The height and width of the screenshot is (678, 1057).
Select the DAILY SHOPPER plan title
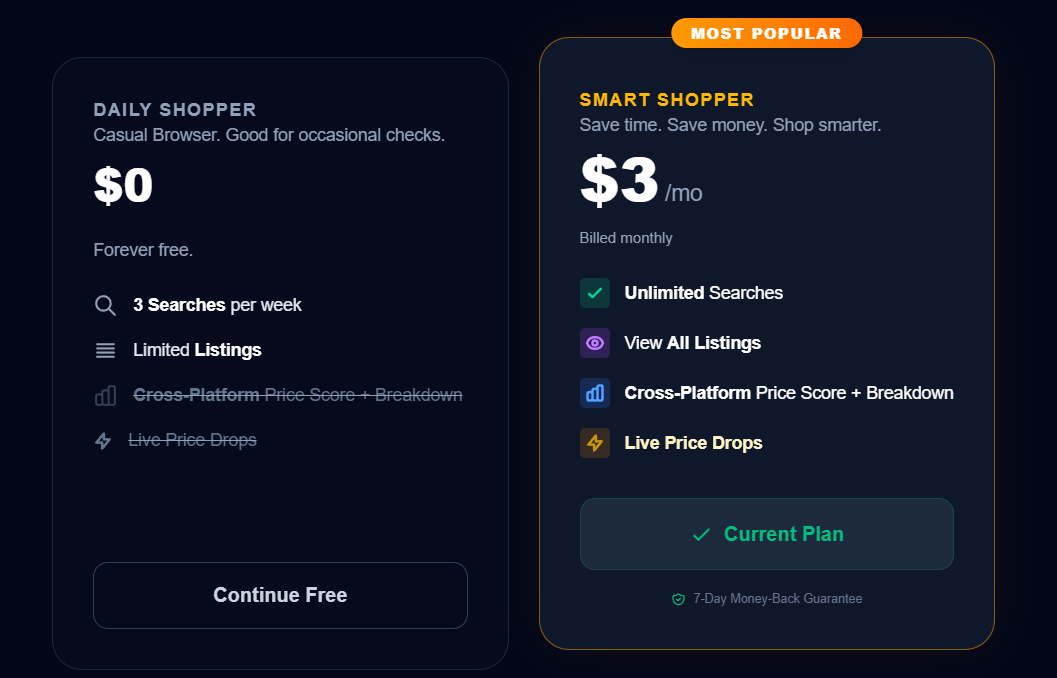175,110
